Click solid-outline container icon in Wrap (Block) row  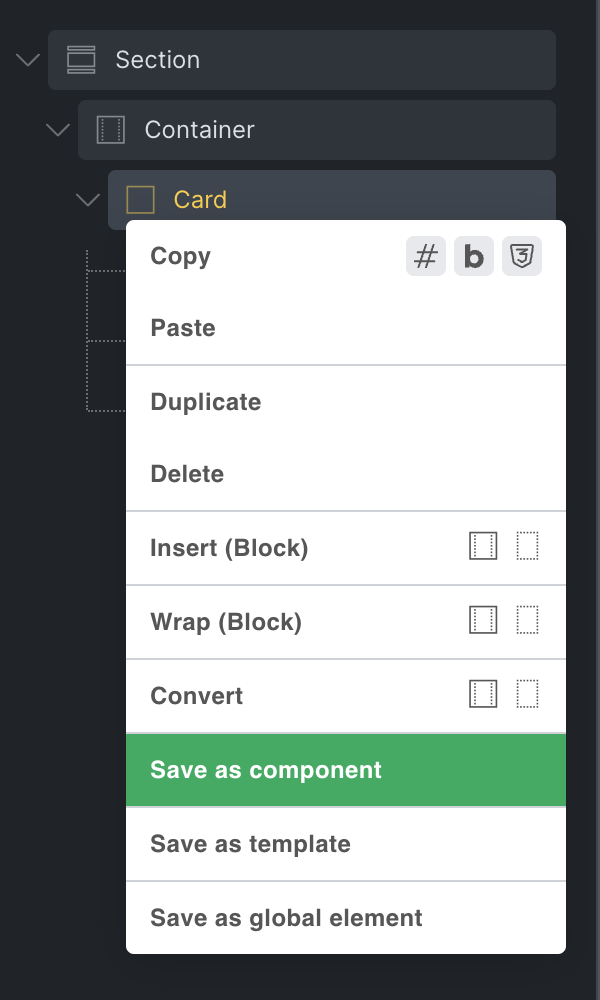(x=483, y=621)
